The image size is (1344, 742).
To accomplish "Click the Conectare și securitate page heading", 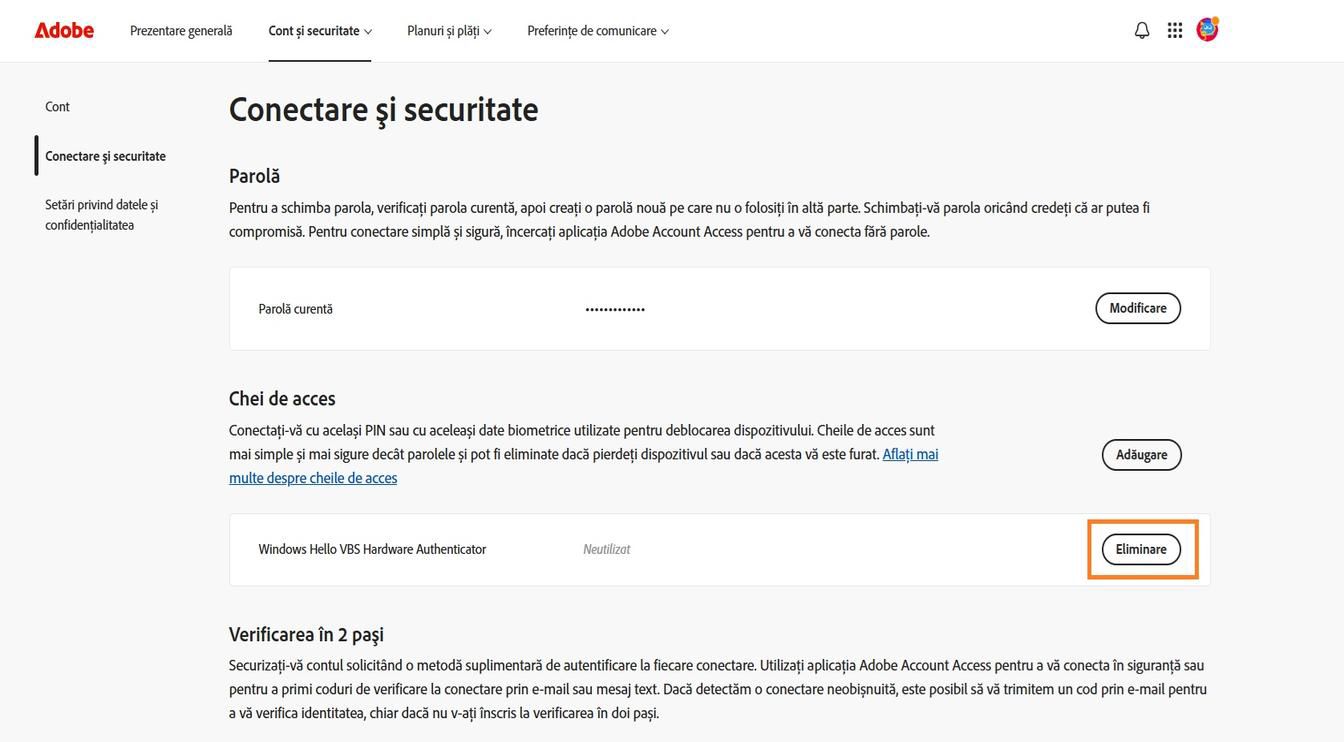I will (x=383, y=109).
